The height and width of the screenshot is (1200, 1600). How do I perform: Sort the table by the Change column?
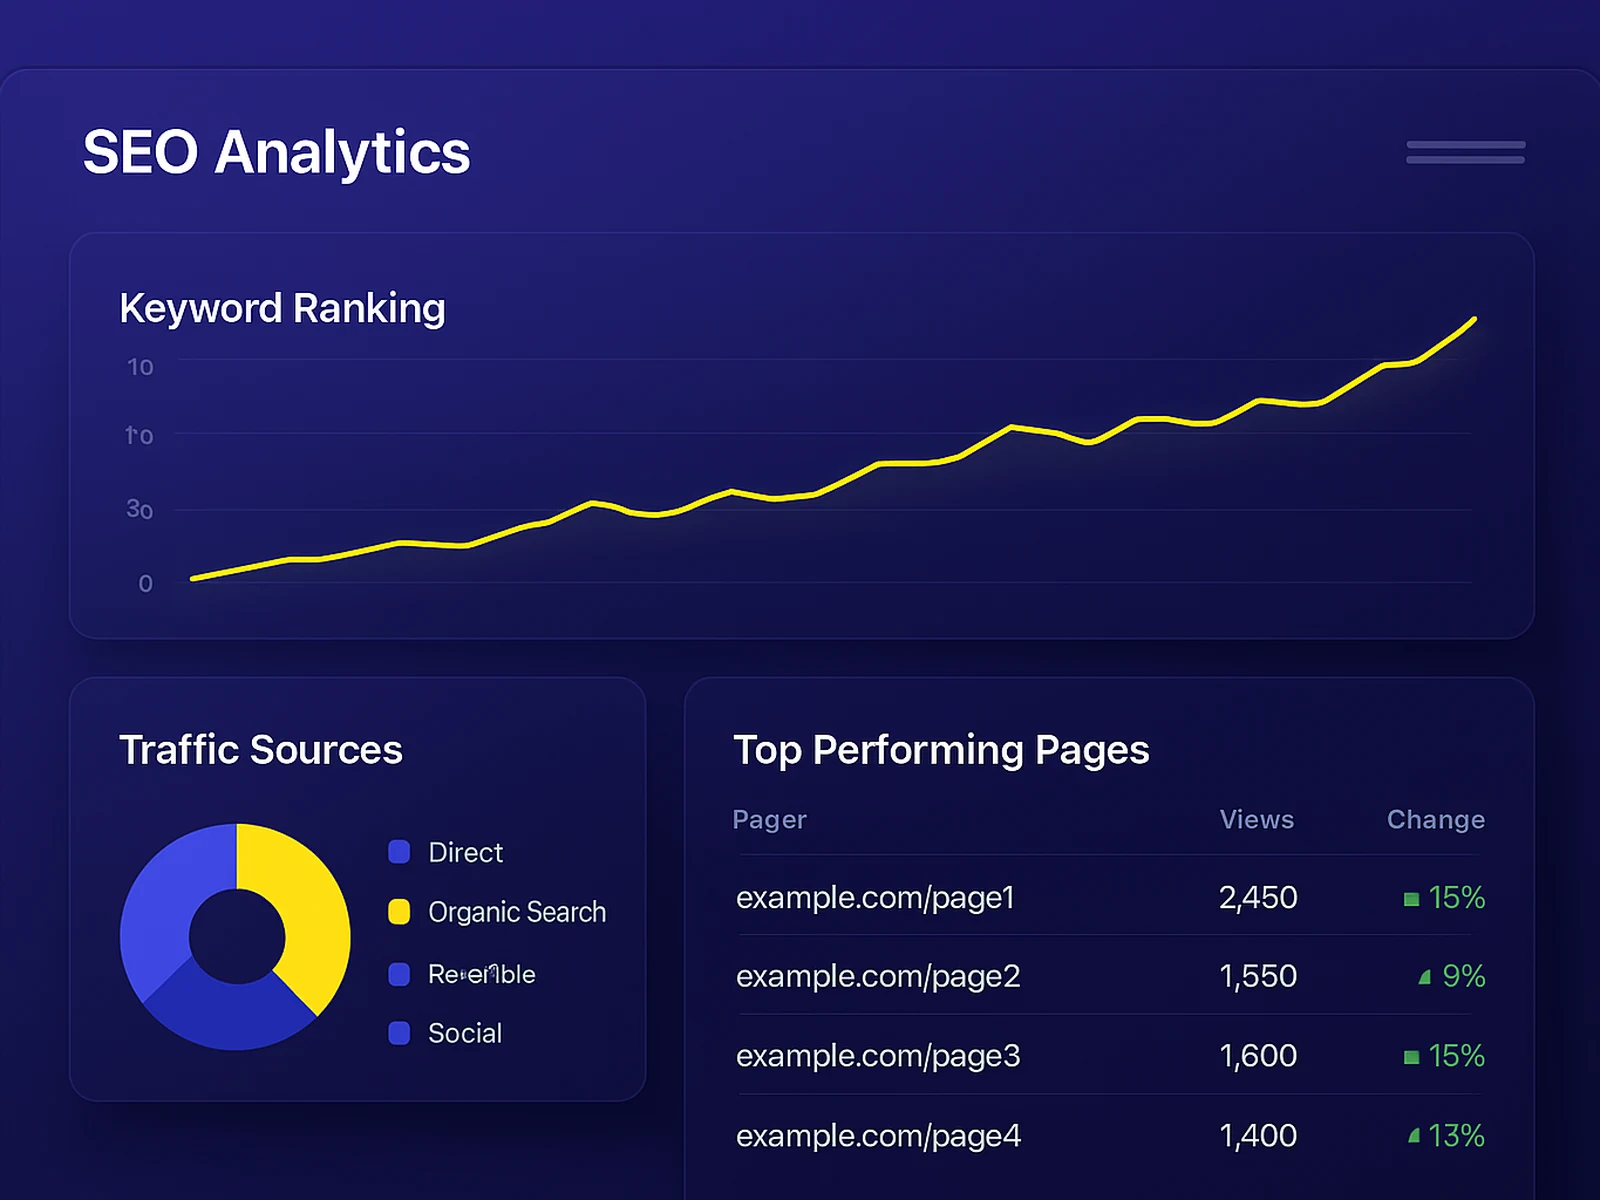(x=1435, y=819)
